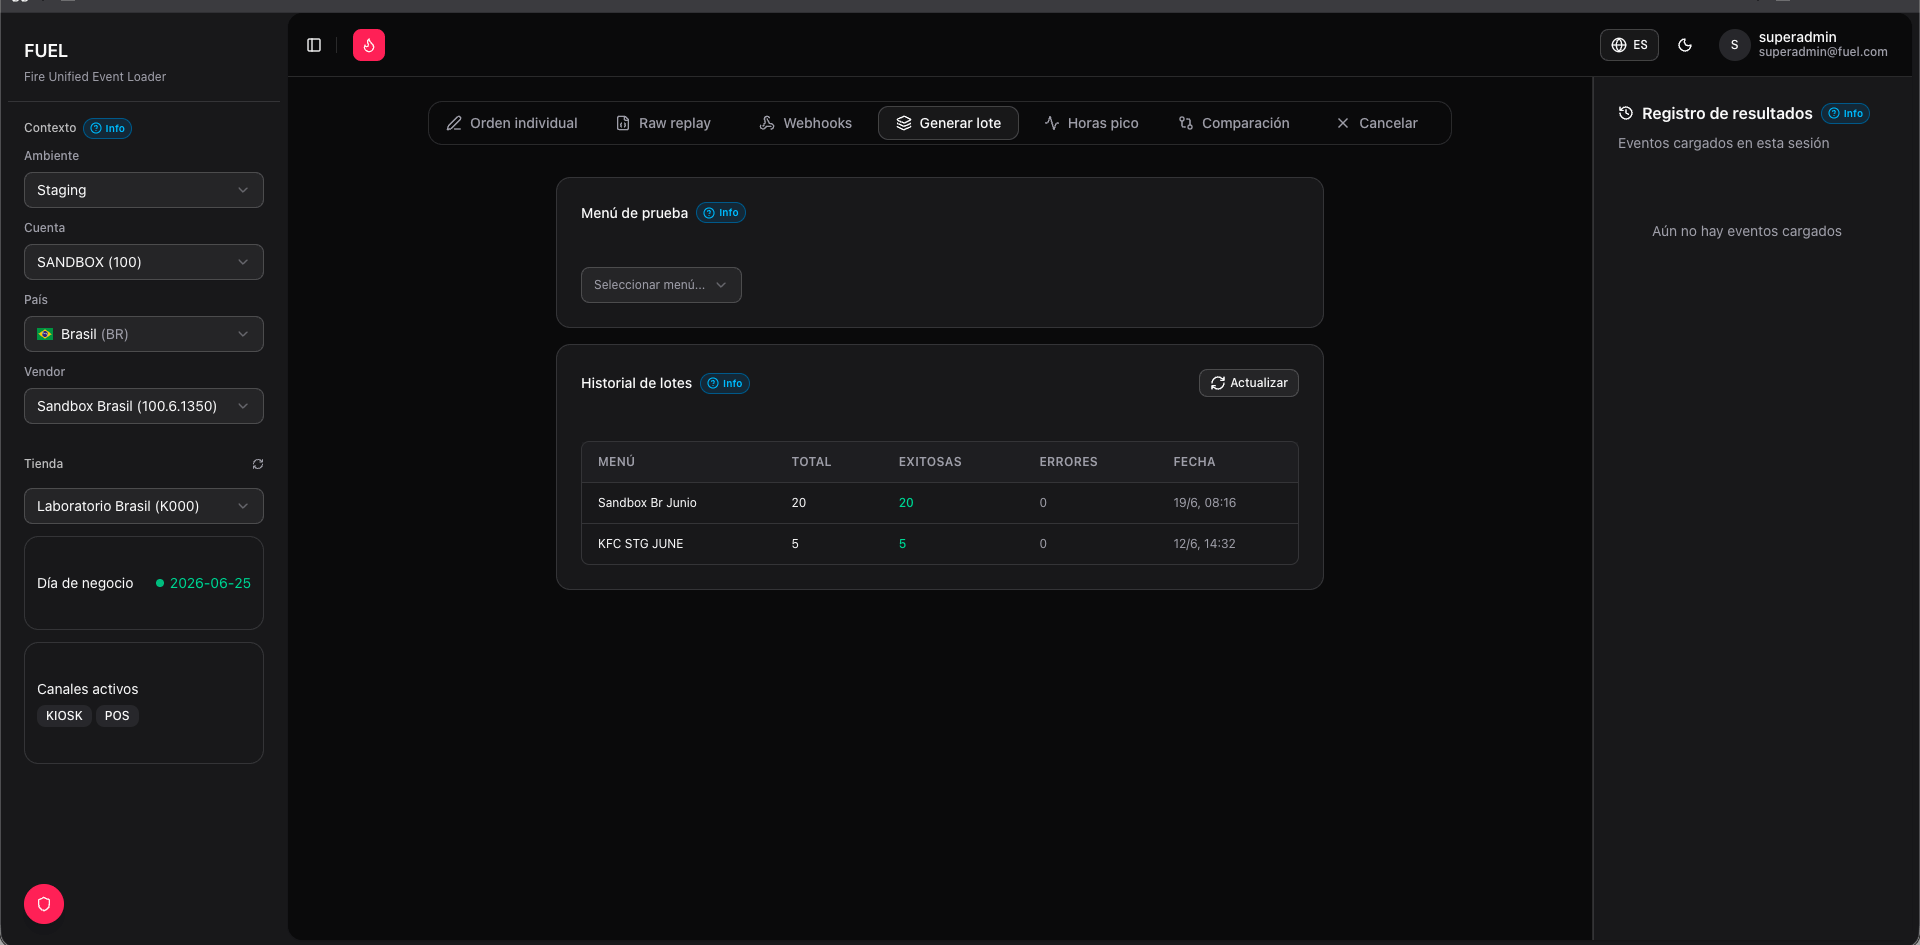Refresh the Tienda store list
This screenshot has width=1920, height=945.
click(258, 464)
